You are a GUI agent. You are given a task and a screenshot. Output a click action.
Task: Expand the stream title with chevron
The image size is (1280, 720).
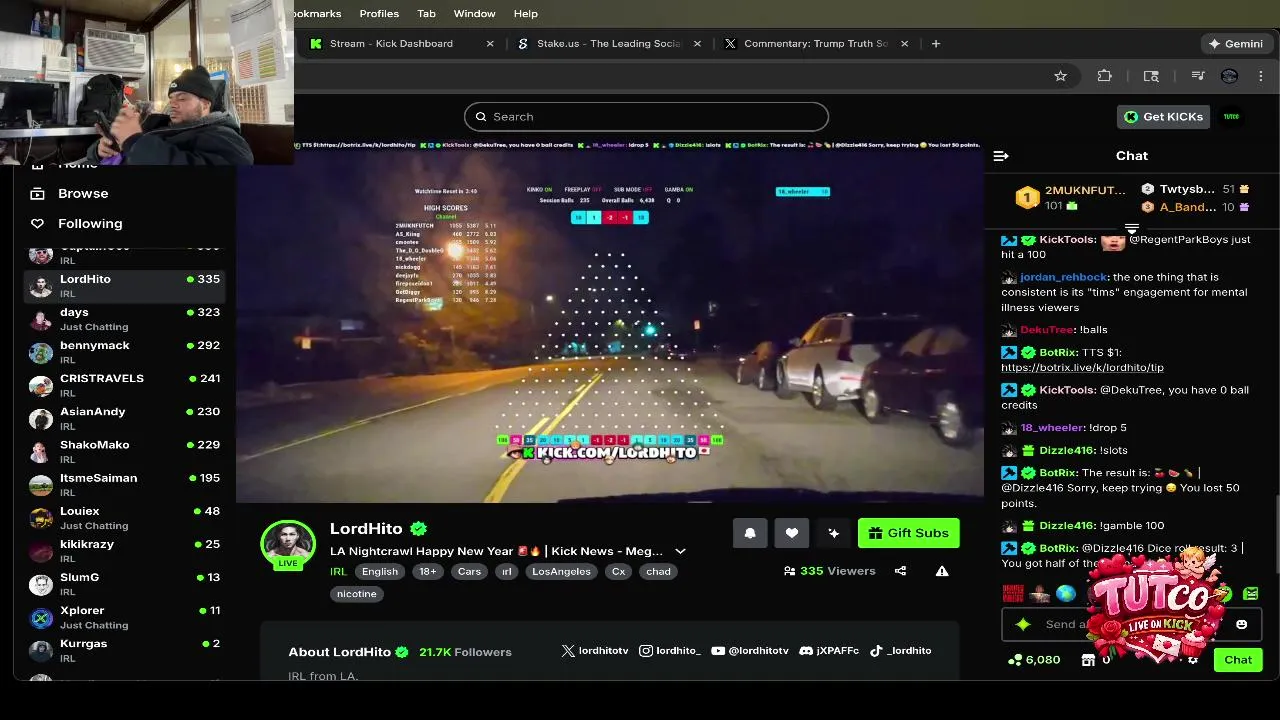click(x=680, y=551)
